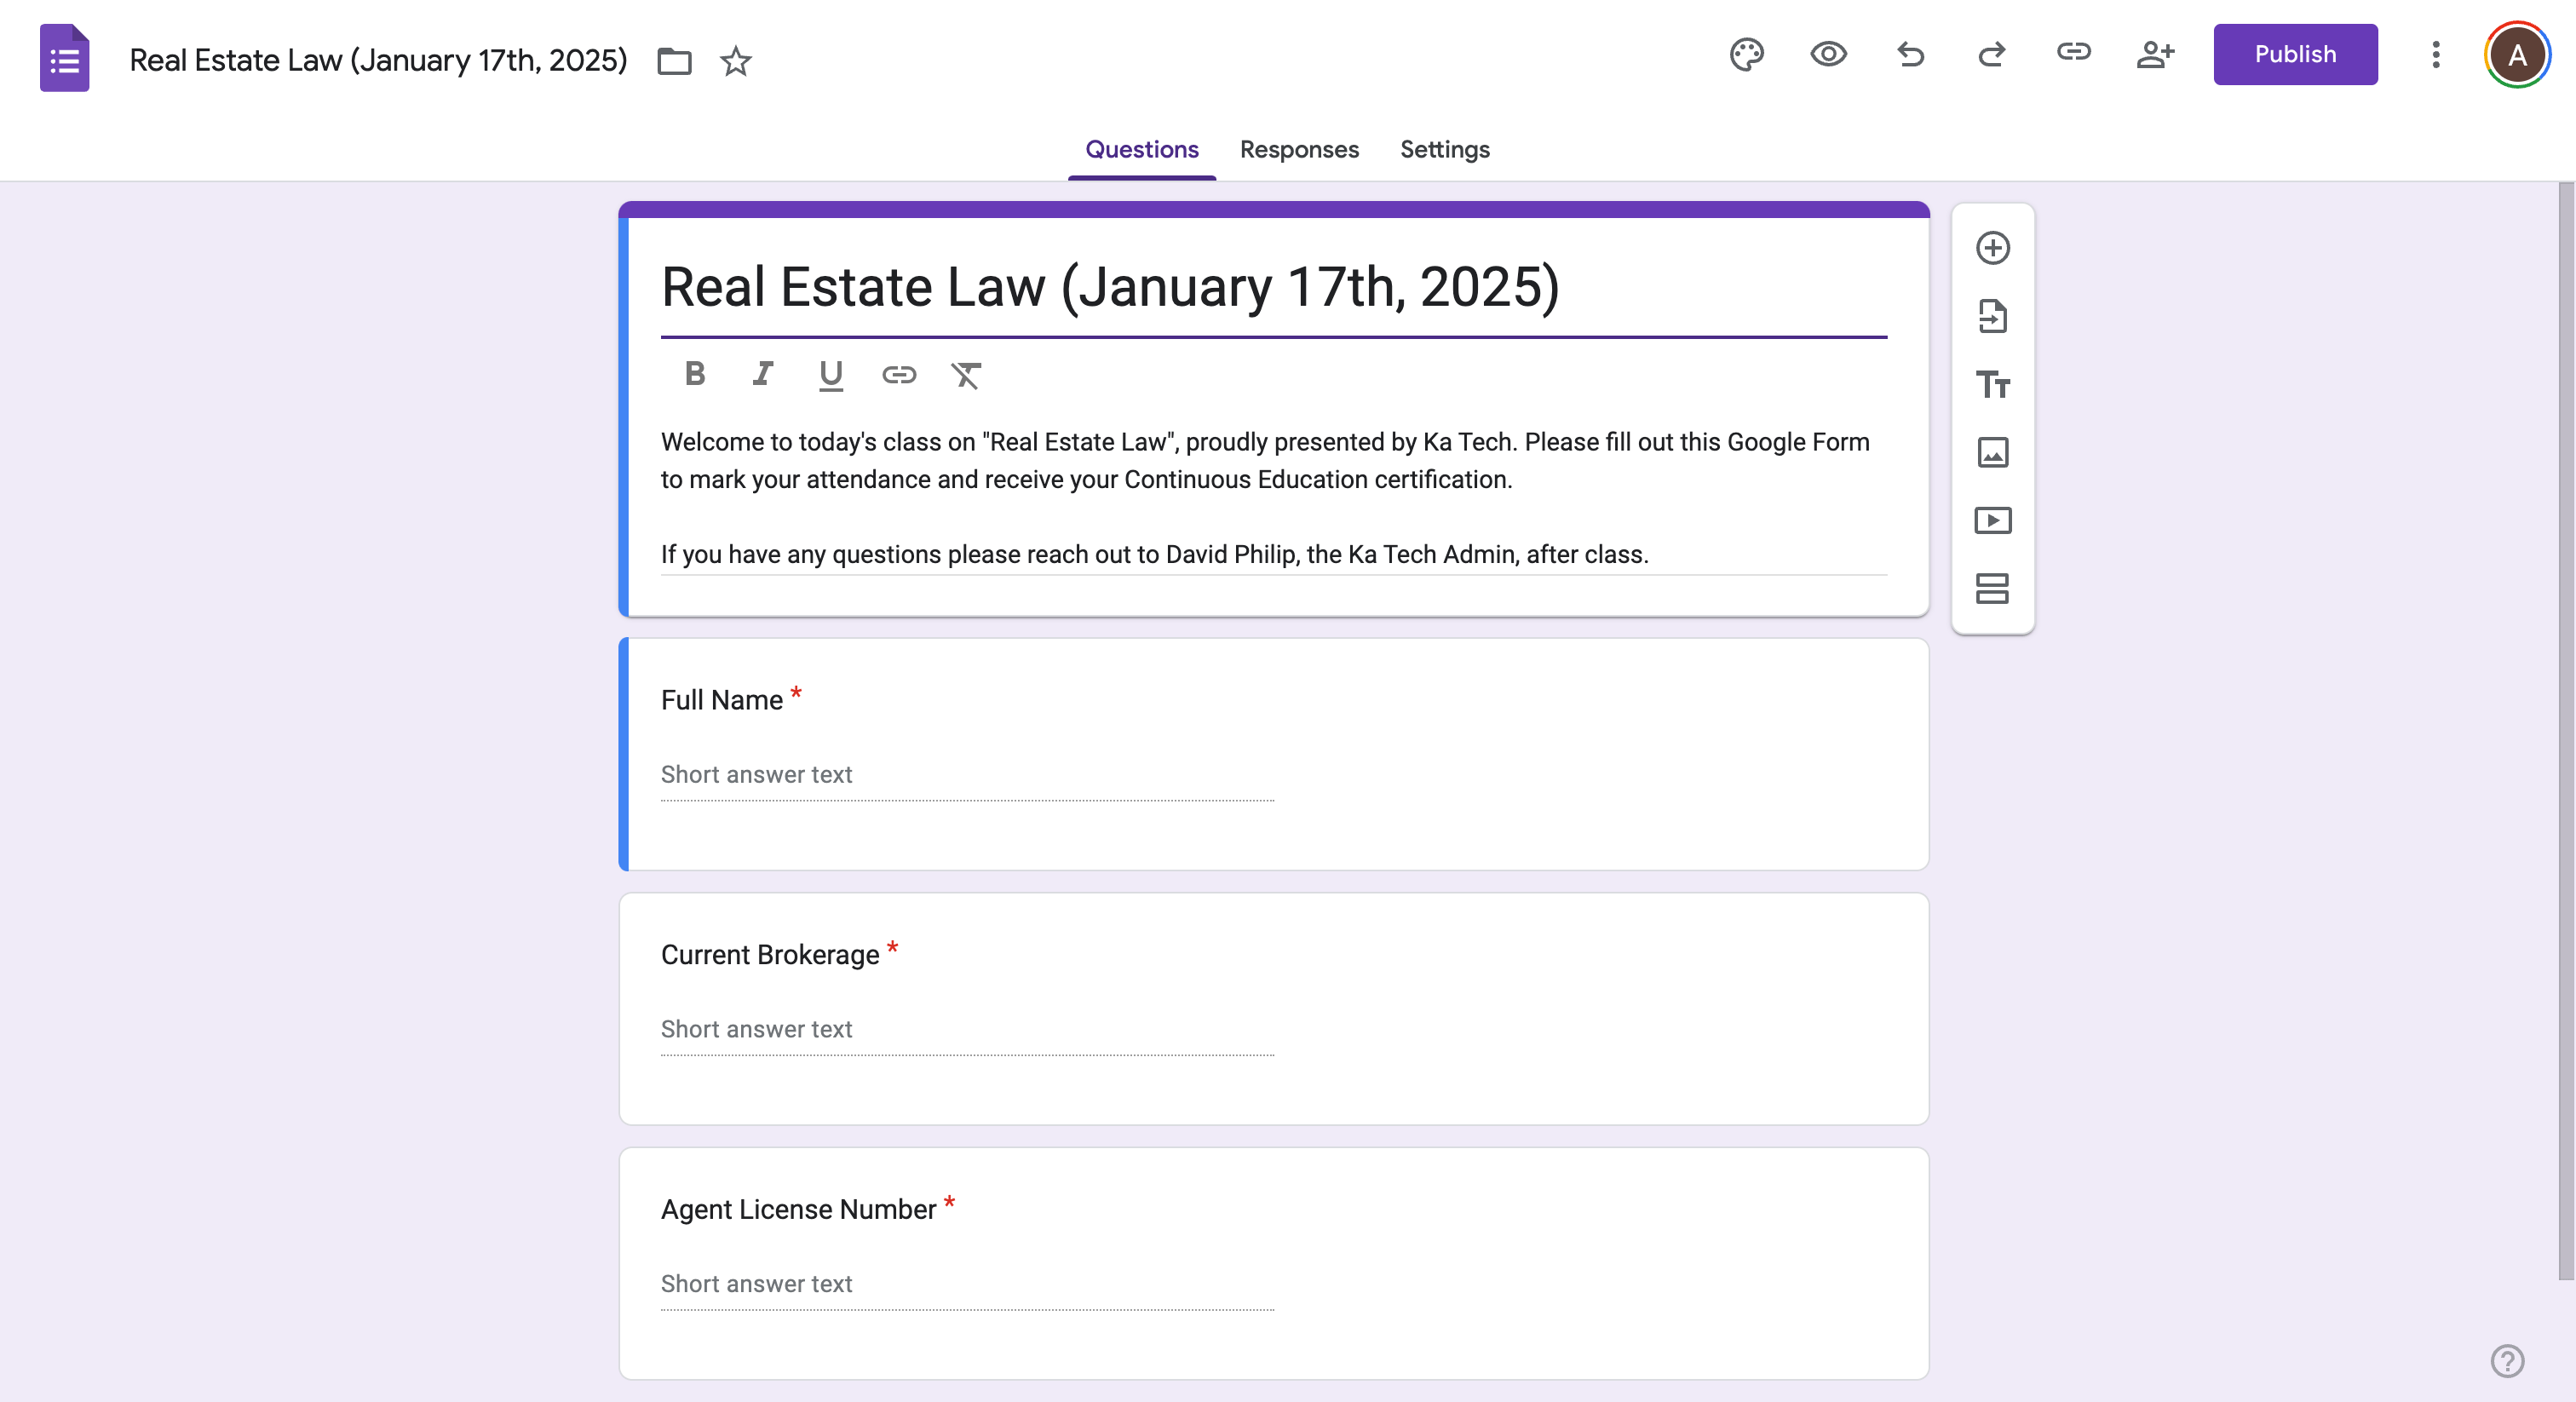
Task: Import questions from another form
Action: pyautogui.click(x=1992, y=316)
